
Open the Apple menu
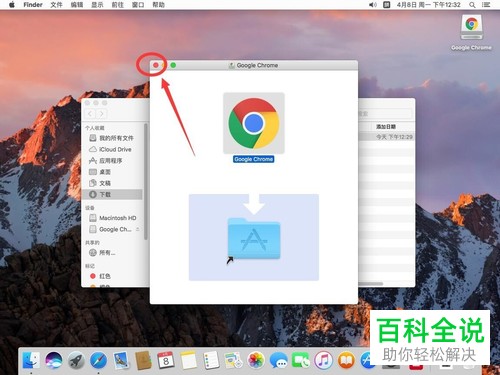(x=12, y=5)
